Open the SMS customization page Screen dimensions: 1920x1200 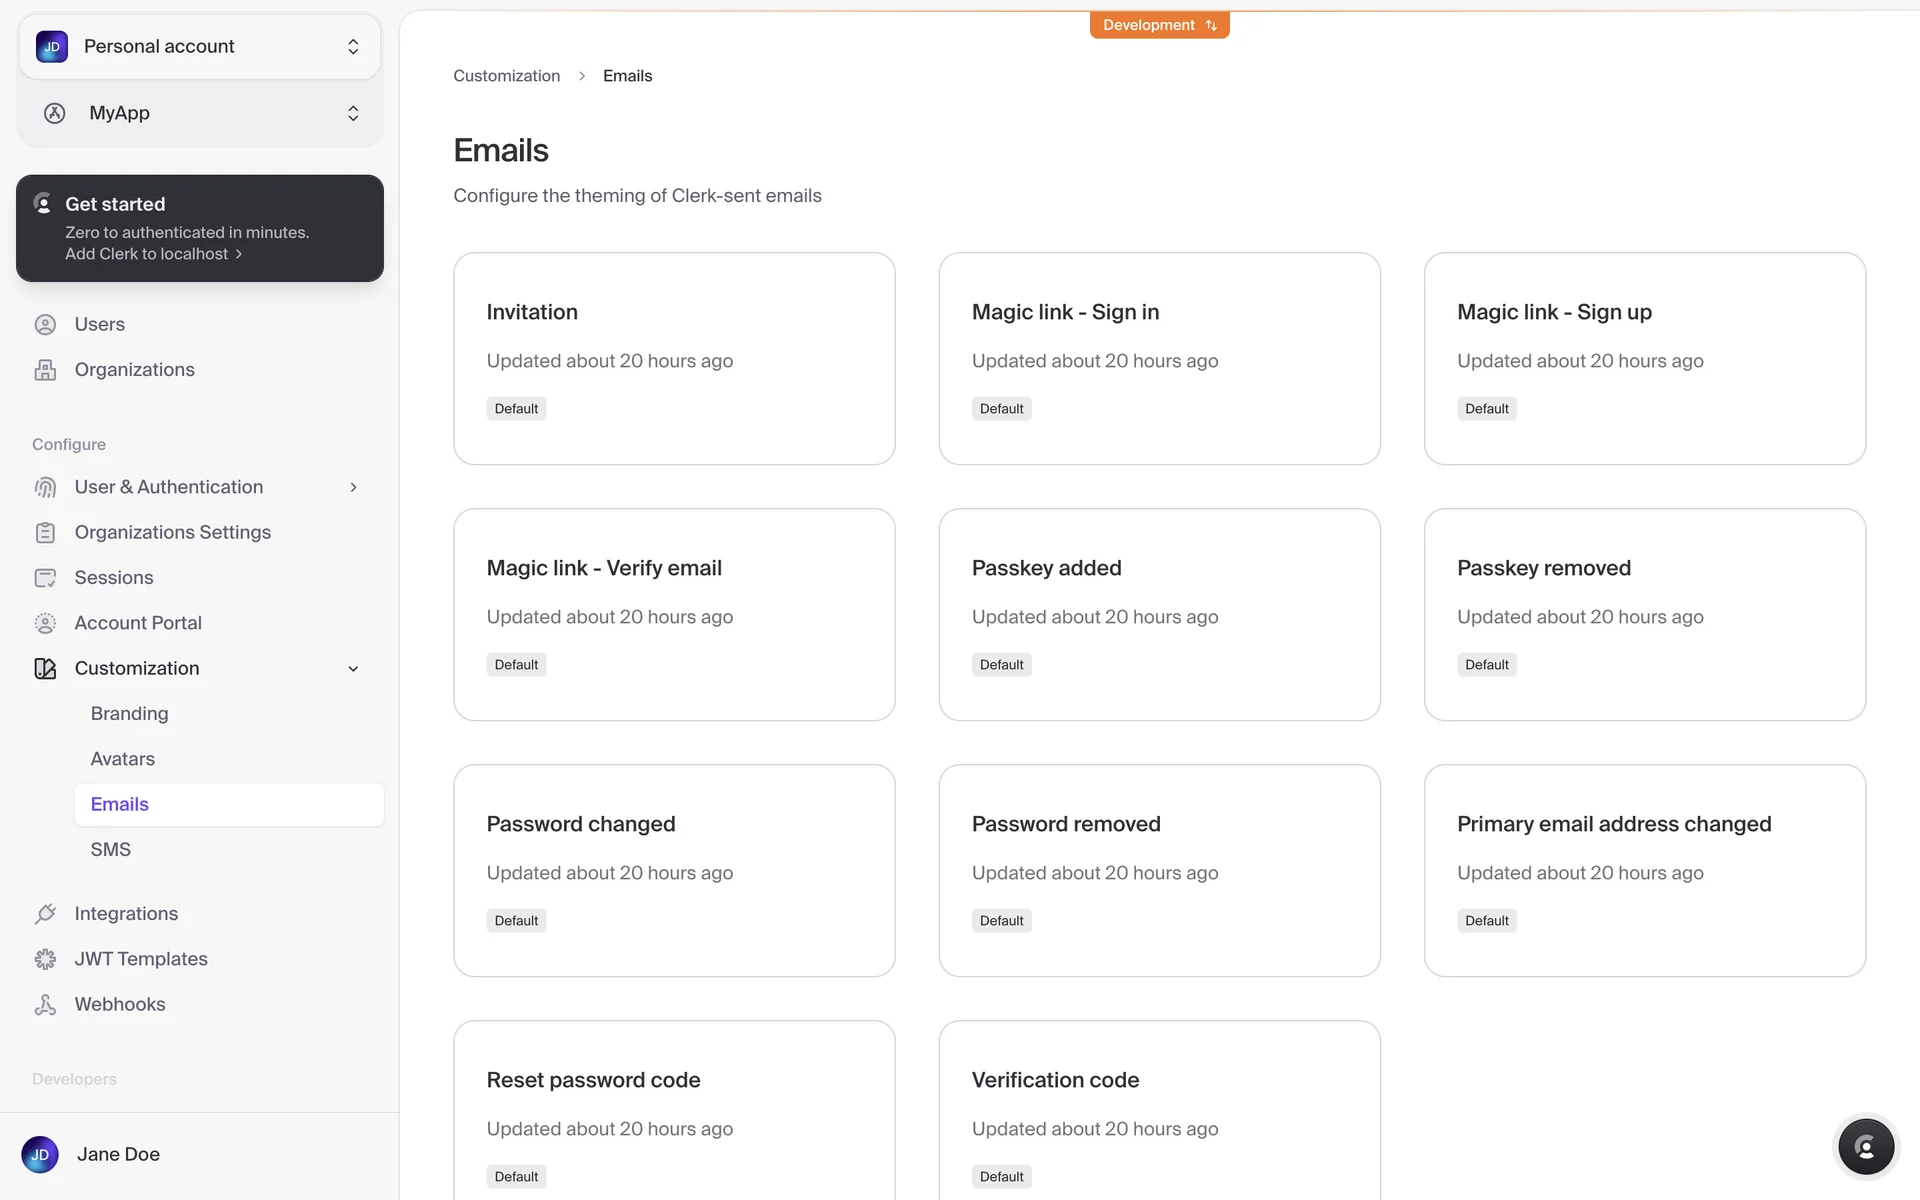[x=110, y=849]
